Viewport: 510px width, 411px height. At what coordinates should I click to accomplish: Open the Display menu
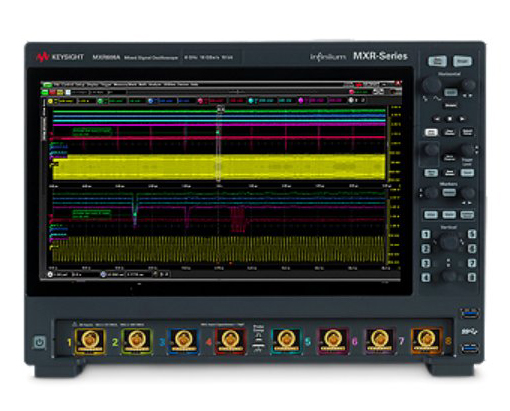pyautogui.click(x=92, y=84)
